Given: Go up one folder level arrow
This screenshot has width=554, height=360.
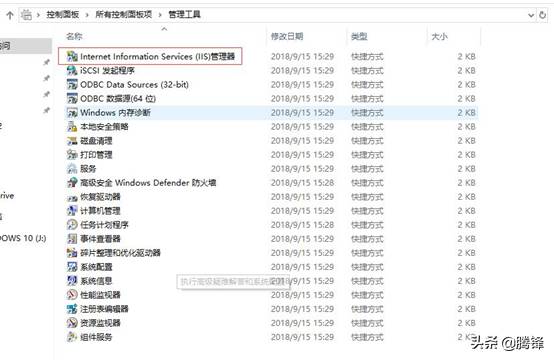Looking at the screenshot, I should [x=10, y=15].
